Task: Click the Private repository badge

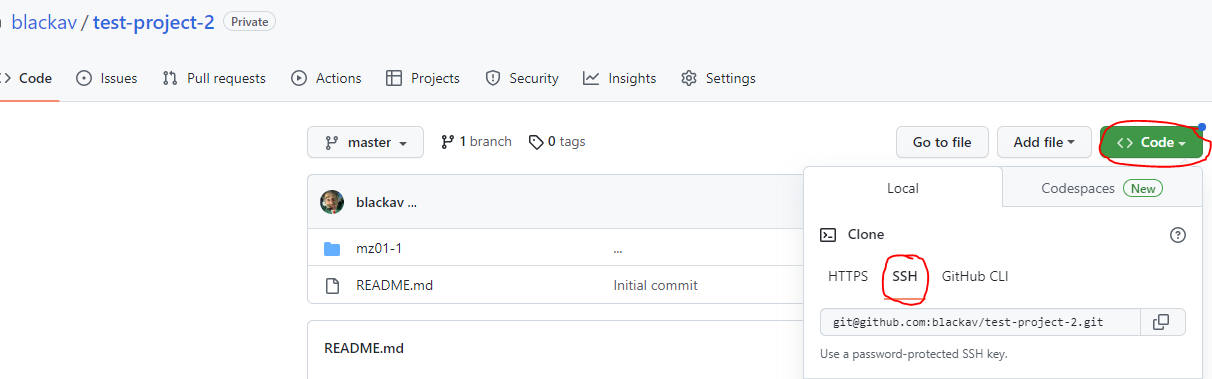Action: point(249,21)
